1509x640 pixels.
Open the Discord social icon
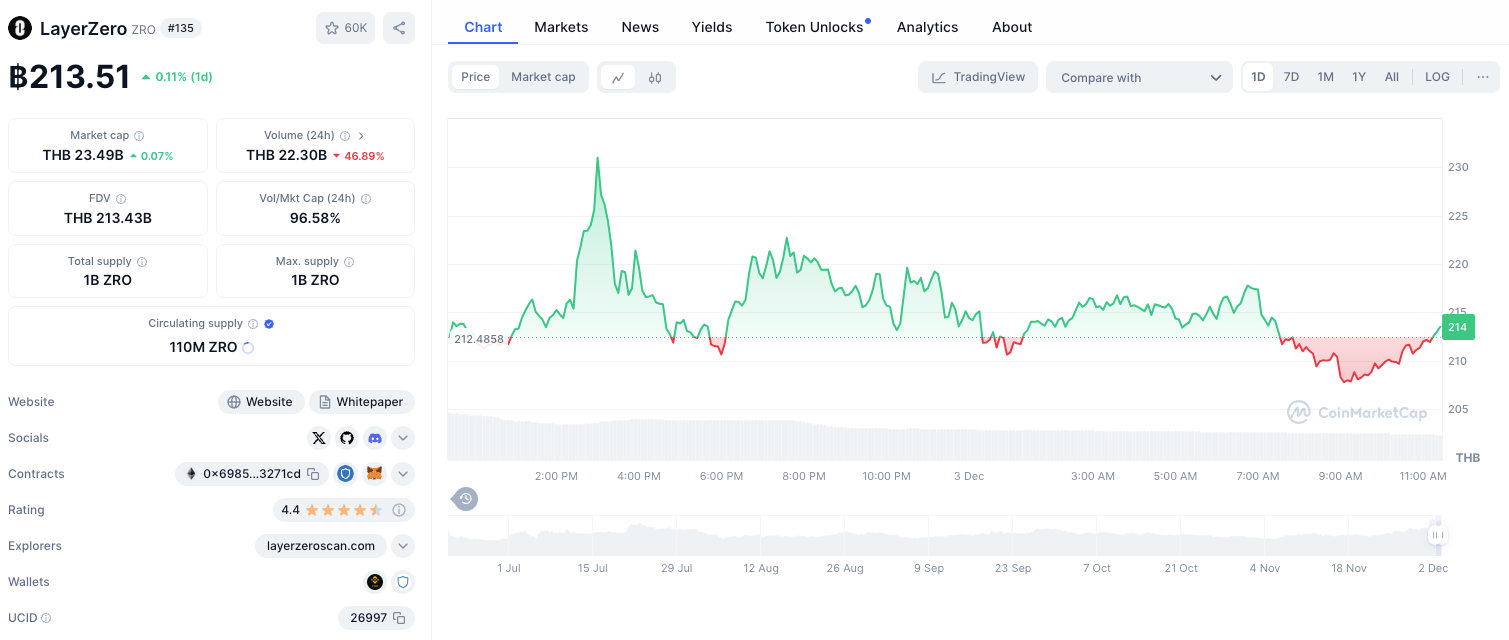click(375, 438)
